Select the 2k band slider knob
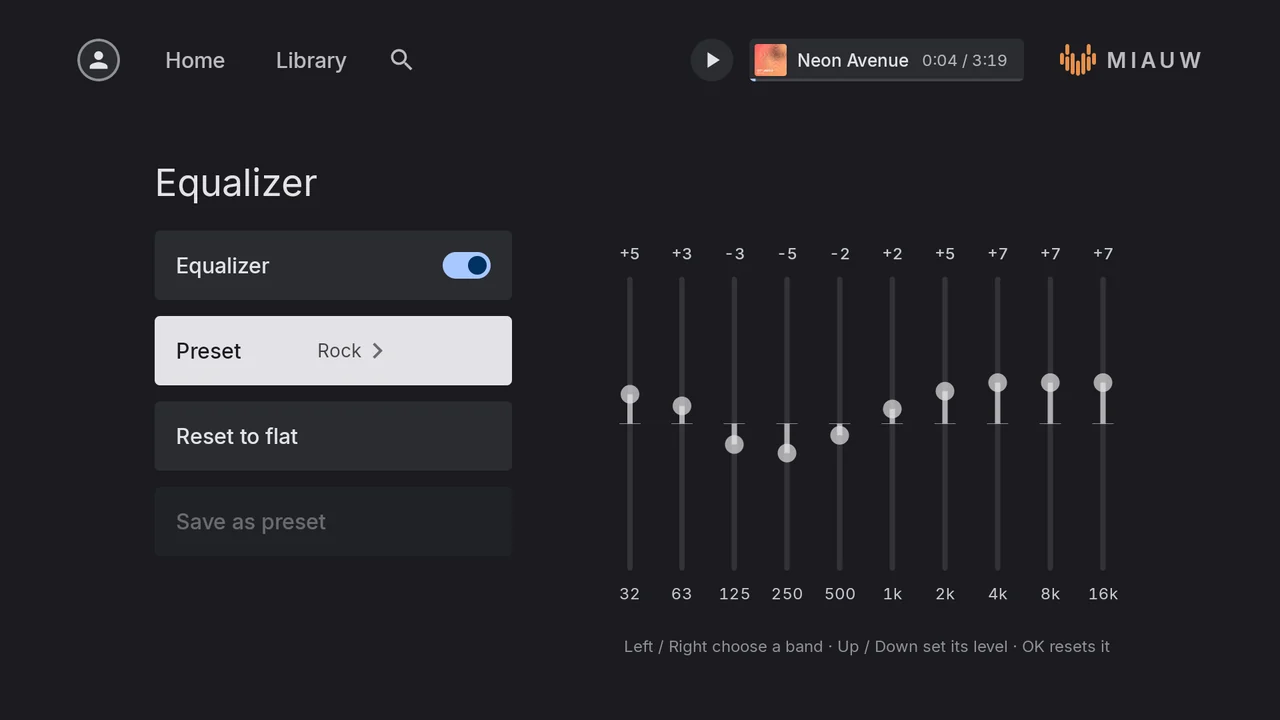 point(945,391)
